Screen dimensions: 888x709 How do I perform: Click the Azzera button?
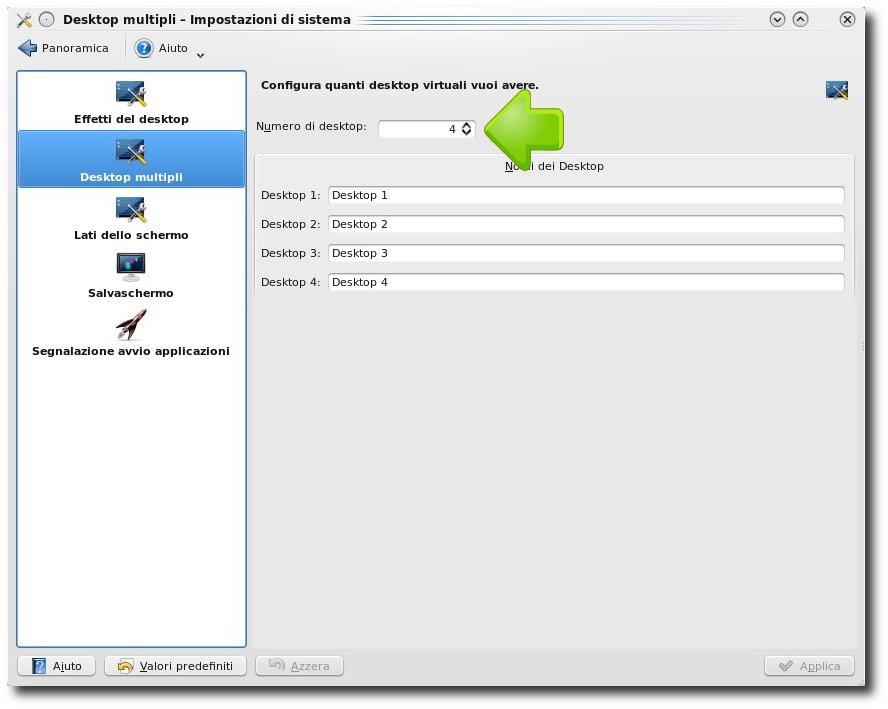click(300, 666)
